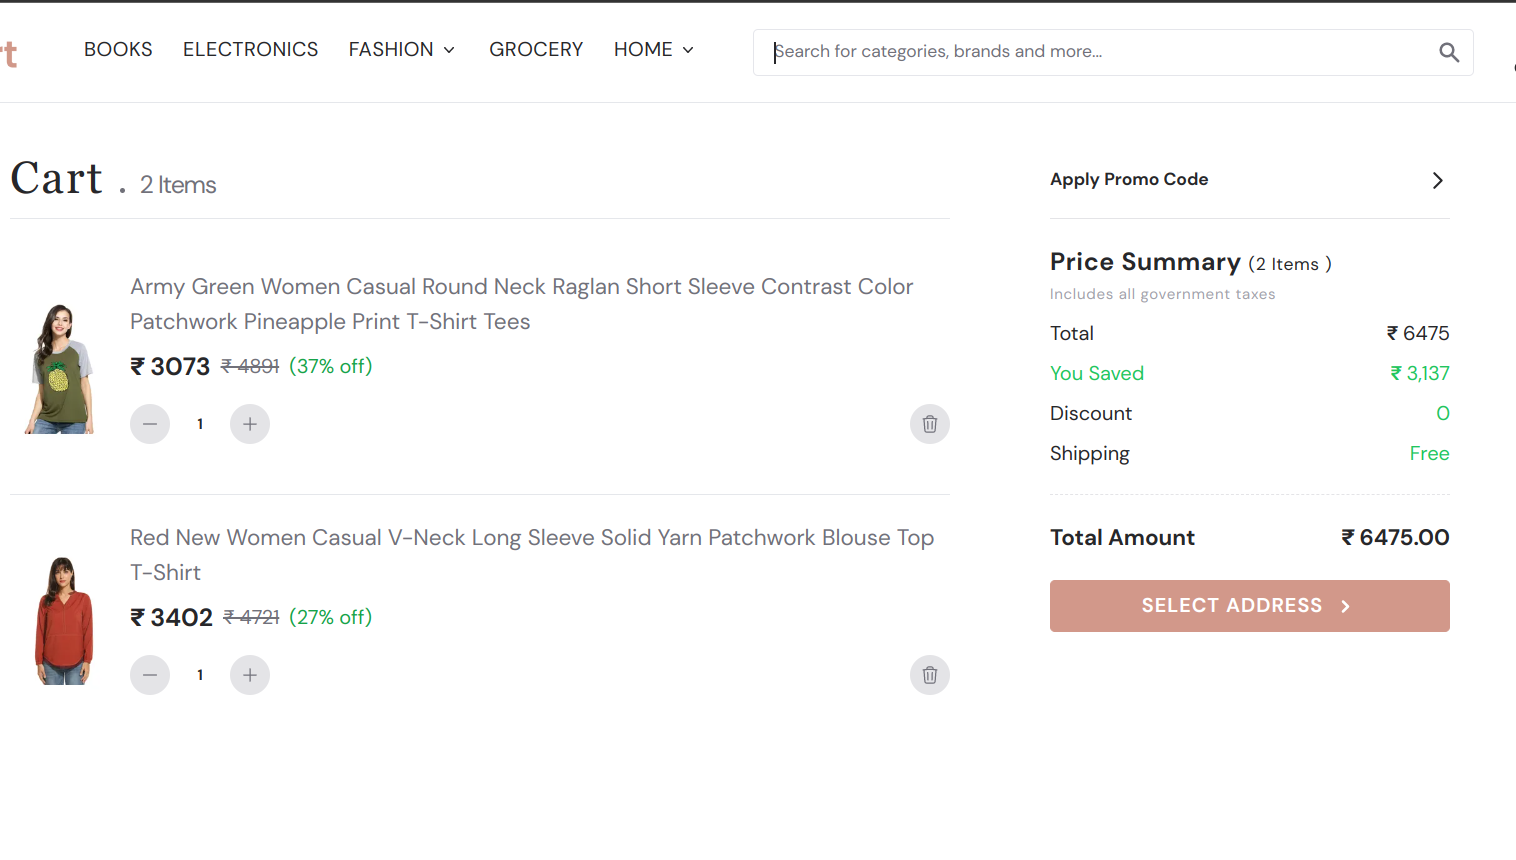Viewport: 1516px width, 860px height.
Task: Open the Grocery category
Action: tap(536, 49)
